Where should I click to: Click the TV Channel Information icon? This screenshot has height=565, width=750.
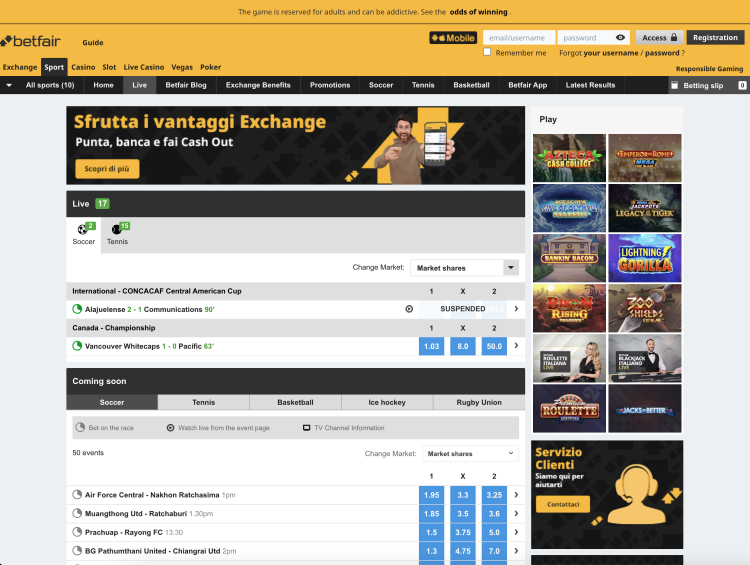pos(307,428)
